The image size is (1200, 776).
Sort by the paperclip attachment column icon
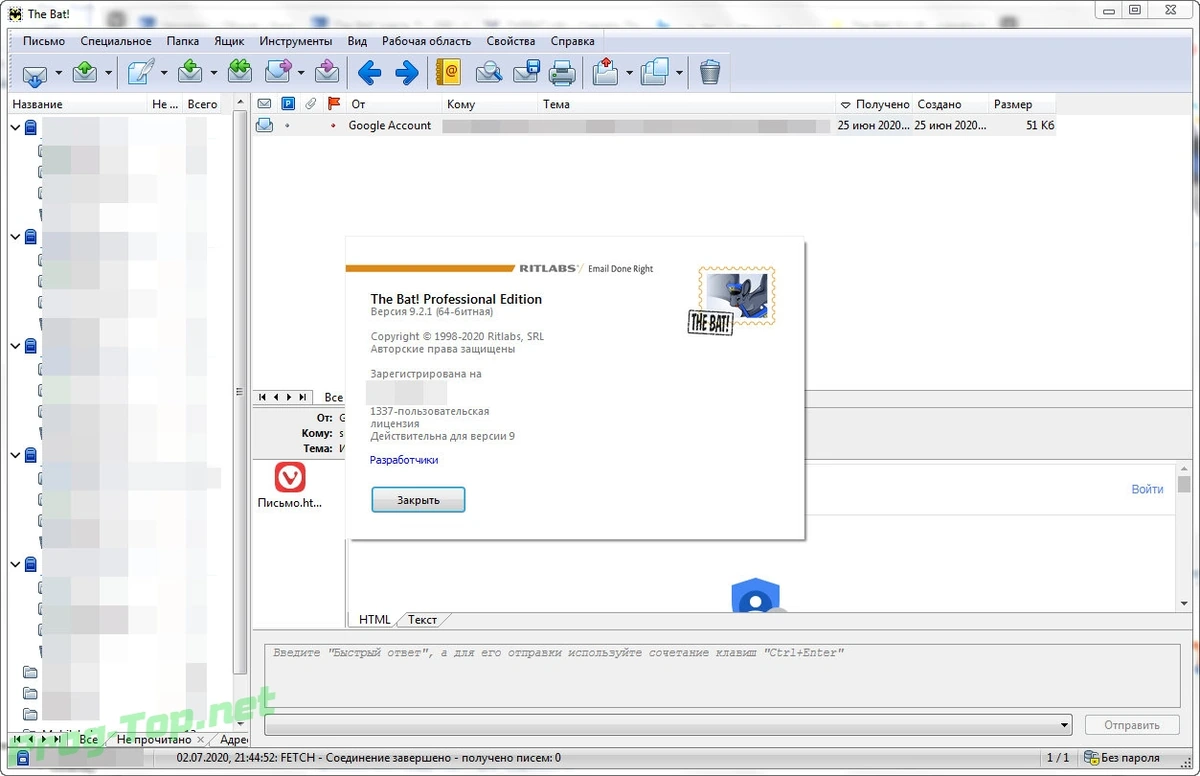(x=311, y=104)
